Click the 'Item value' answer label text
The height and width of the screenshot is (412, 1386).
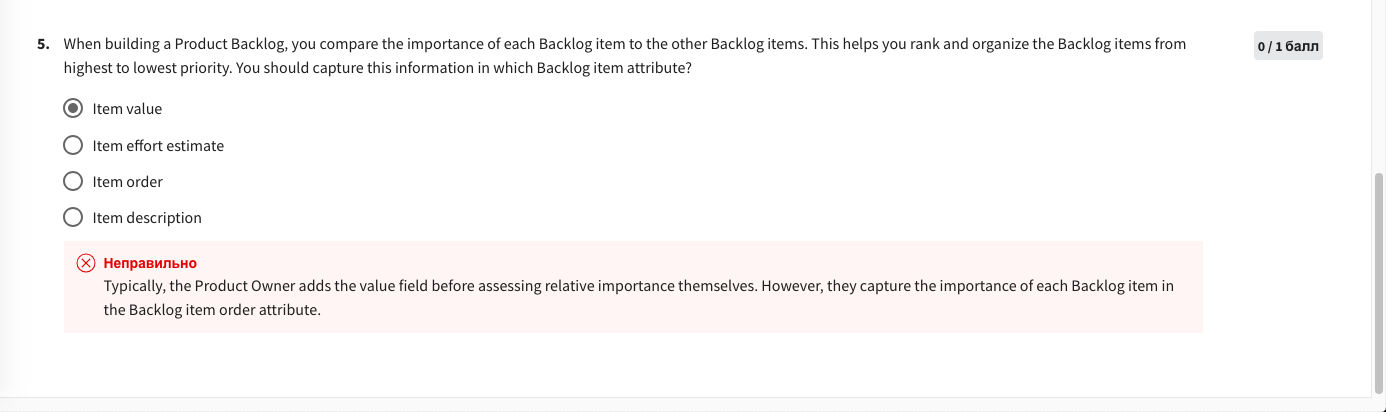click(127, 108)
